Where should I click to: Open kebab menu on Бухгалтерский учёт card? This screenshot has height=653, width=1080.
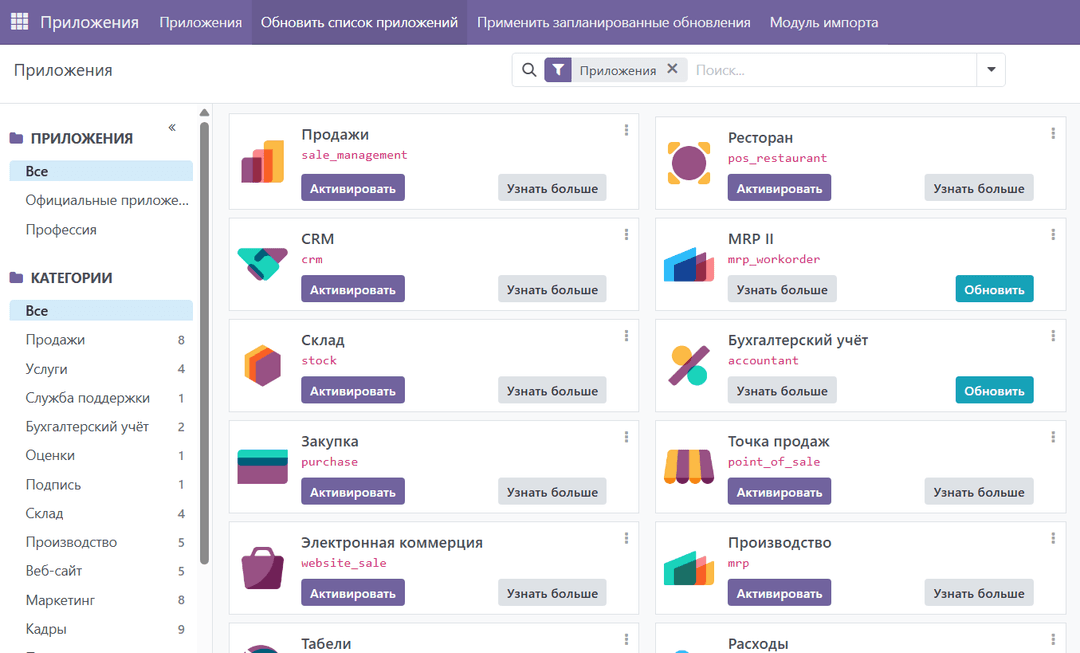1053,335
